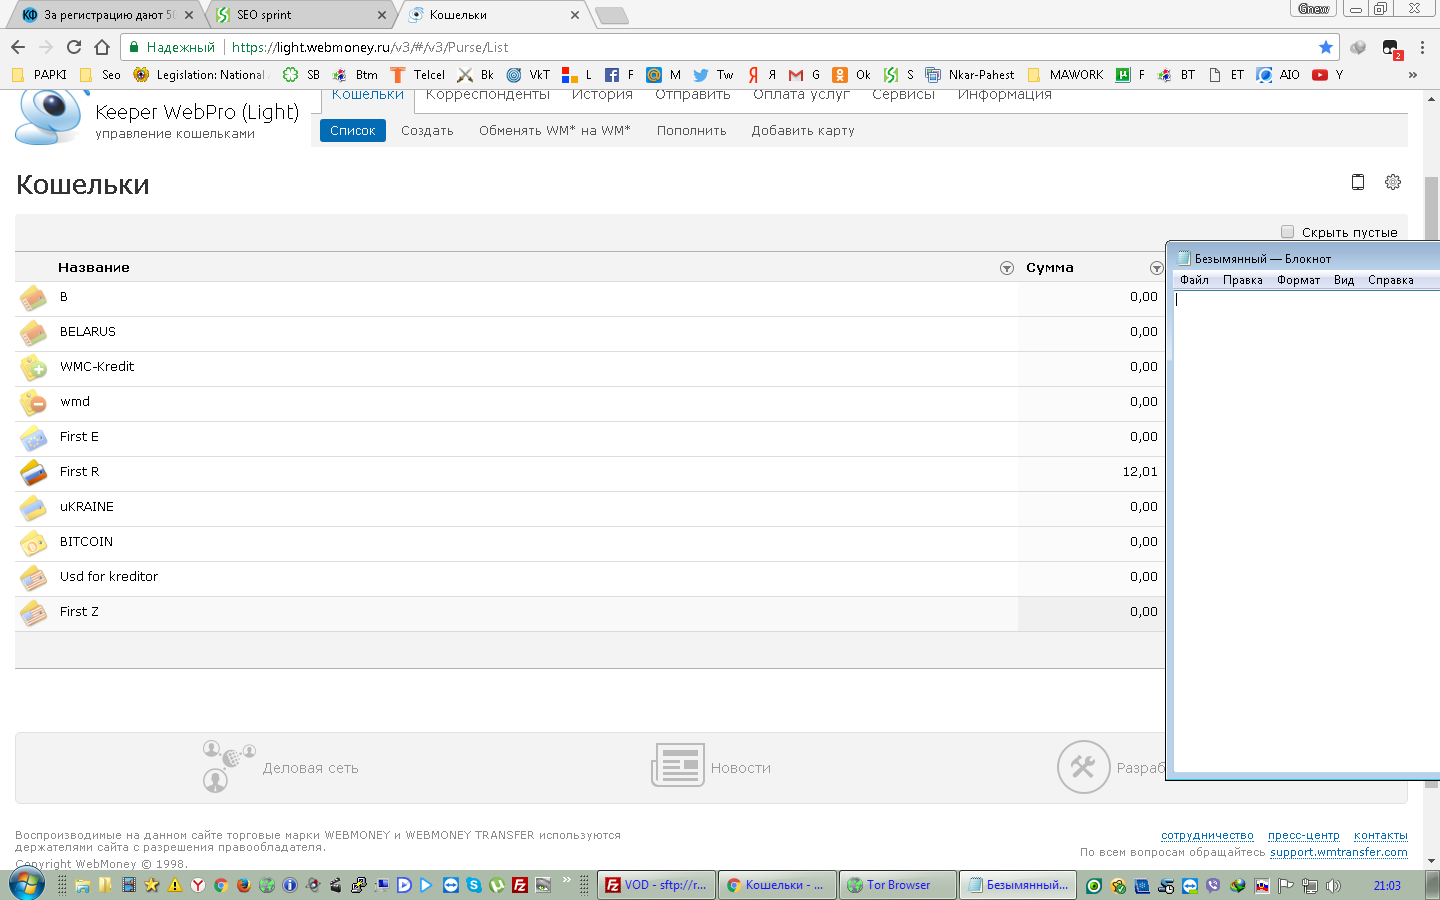Open the Справка menu in Notepad
The image size is (1440, 900).
tap(1391, 280)
